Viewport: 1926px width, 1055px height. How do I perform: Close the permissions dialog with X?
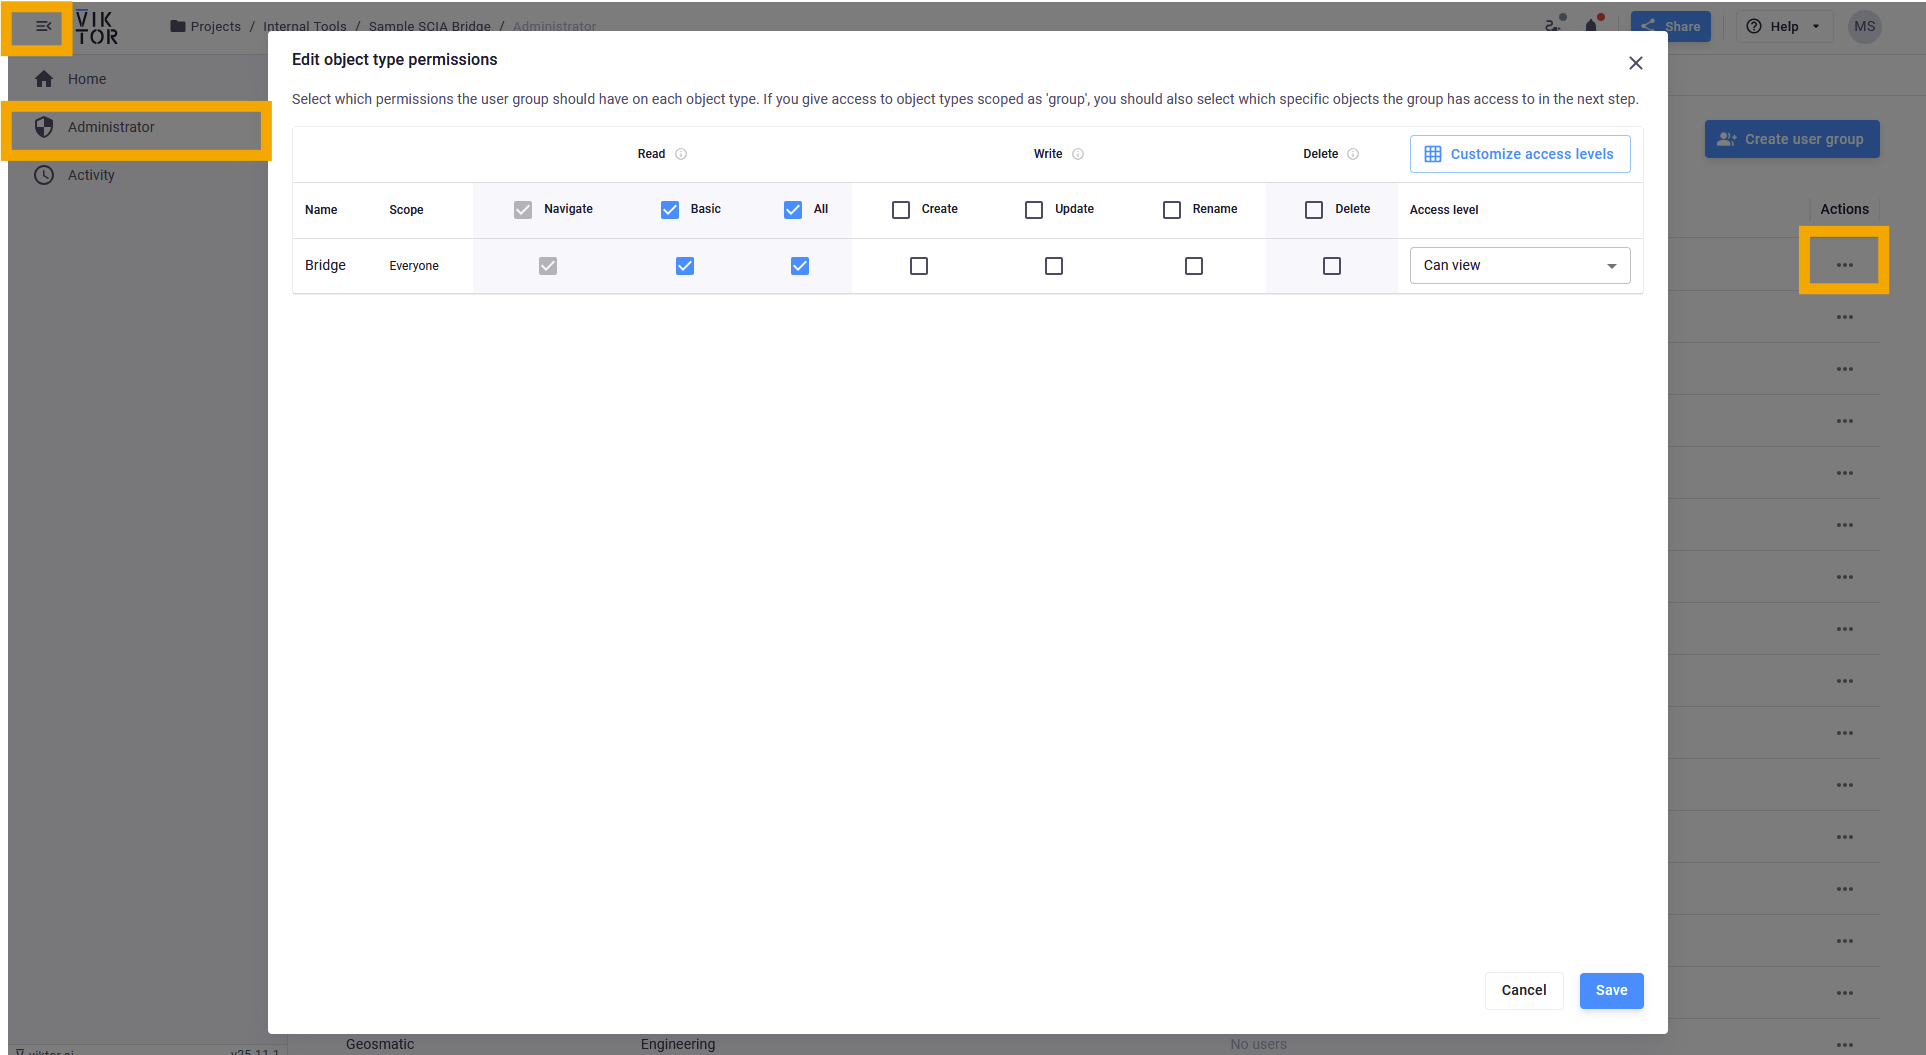(x=1635, y=63)
